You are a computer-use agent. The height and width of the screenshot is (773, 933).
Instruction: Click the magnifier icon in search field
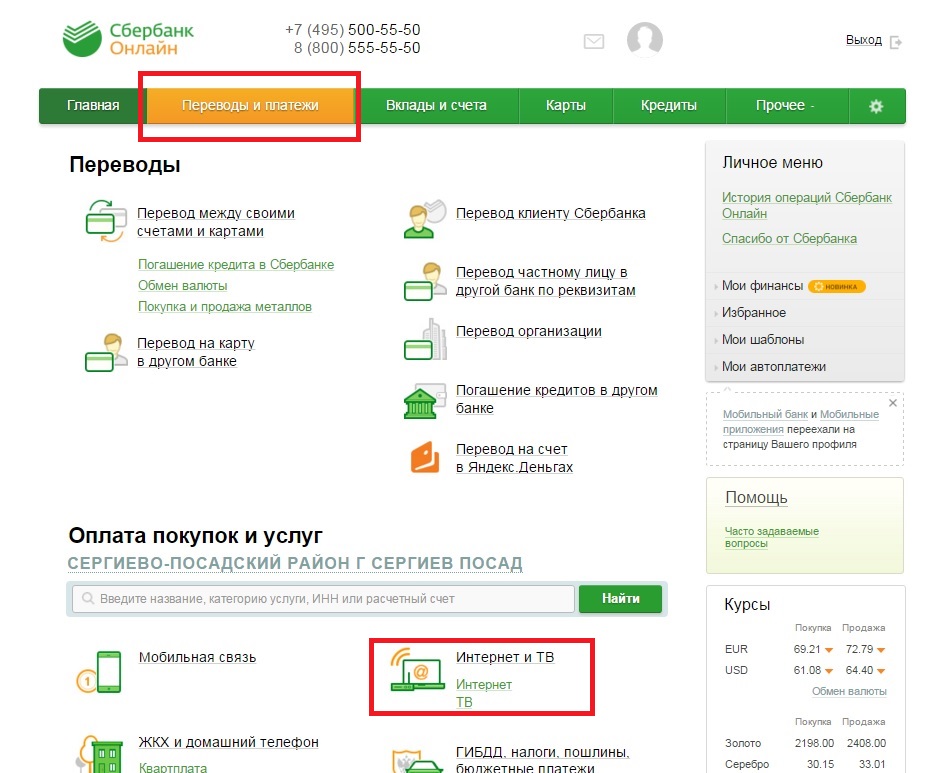(88, 598)
